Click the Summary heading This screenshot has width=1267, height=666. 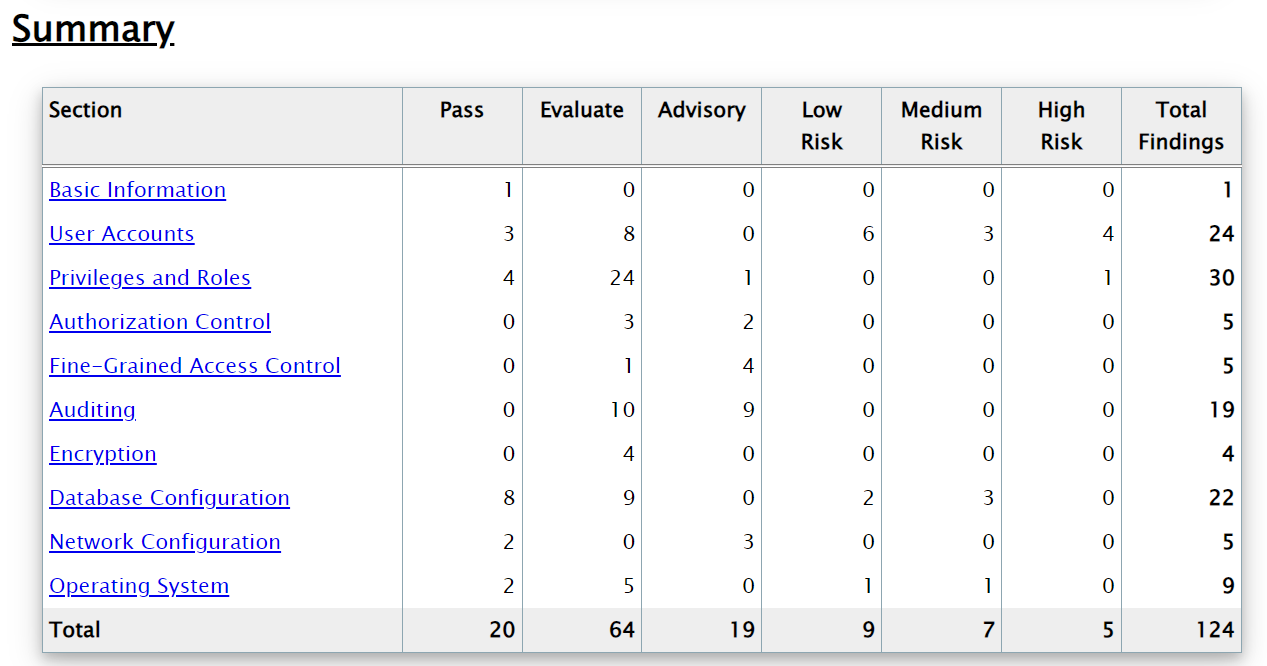coord(93,29)
